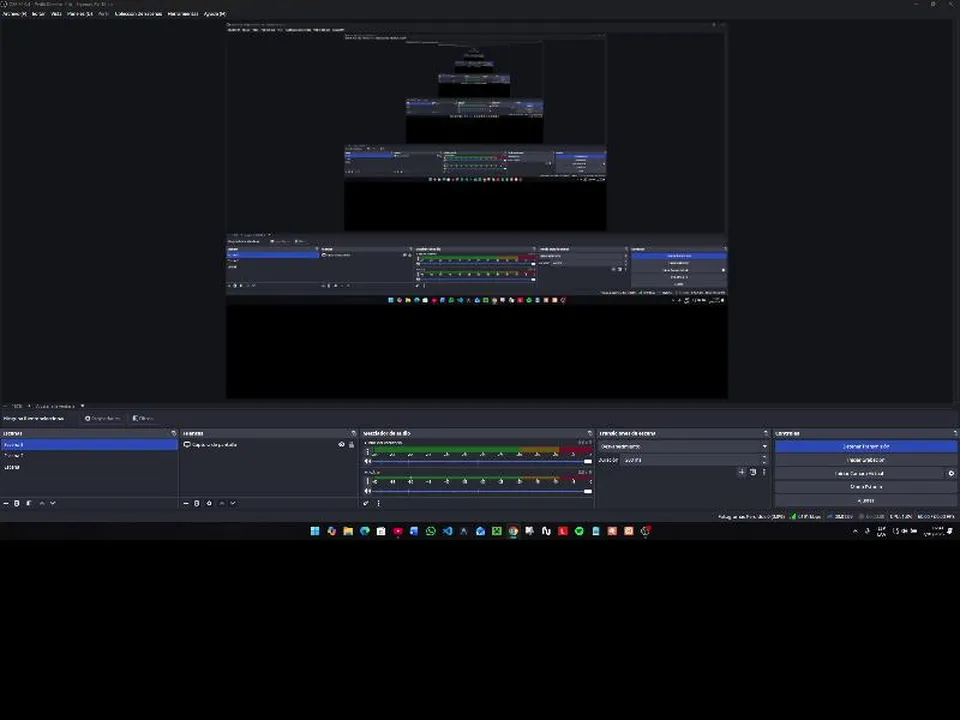
Task: Remove scene transition with trash icon
Action: [753, 472]
